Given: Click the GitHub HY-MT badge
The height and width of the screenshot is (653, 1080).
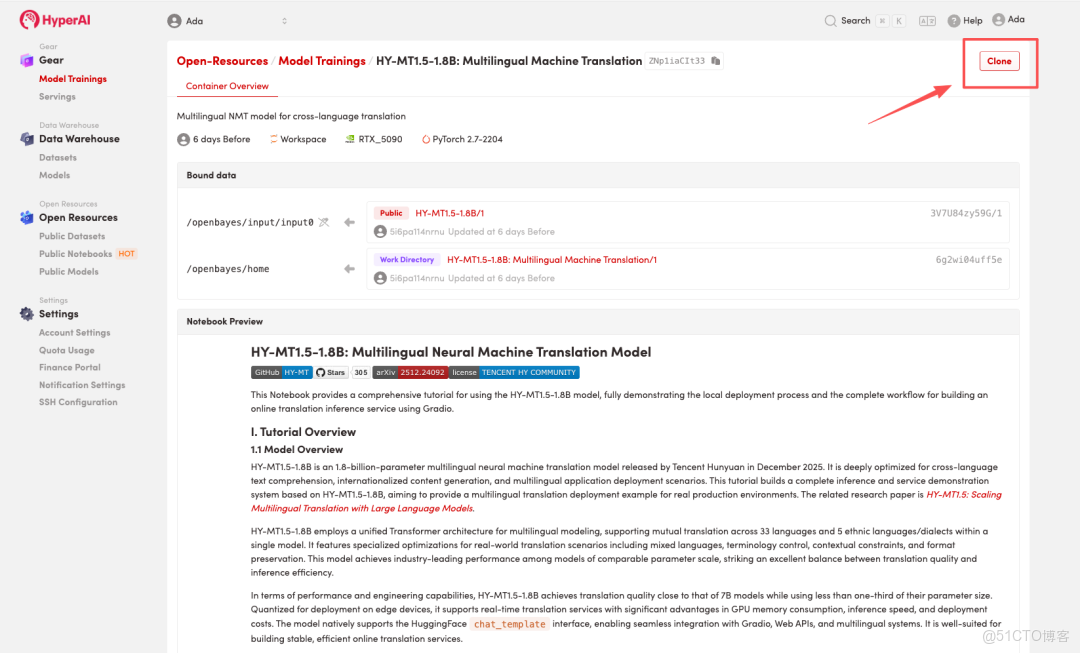Looking at the screenshot, I should click(282, 372).
